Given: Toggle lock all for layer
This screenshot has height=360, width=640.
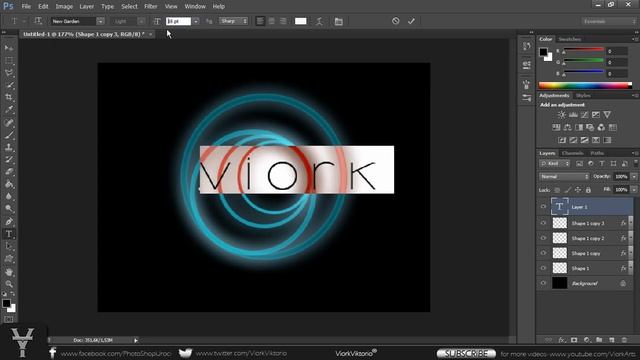Looking at the screenshot, I should pyautogui.click(x=588, y=190).
